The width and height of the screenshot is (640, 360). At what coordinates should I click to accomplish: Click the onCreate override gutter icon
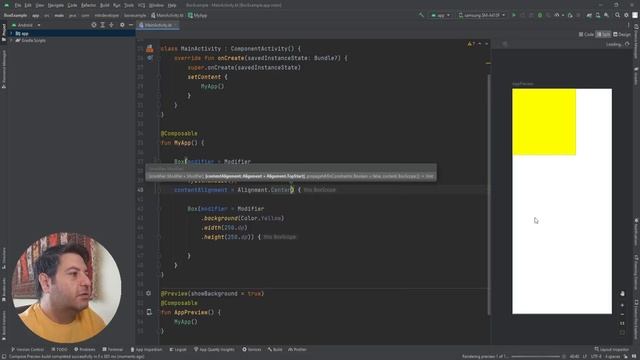pyautogui.click(x=150, y=58)
